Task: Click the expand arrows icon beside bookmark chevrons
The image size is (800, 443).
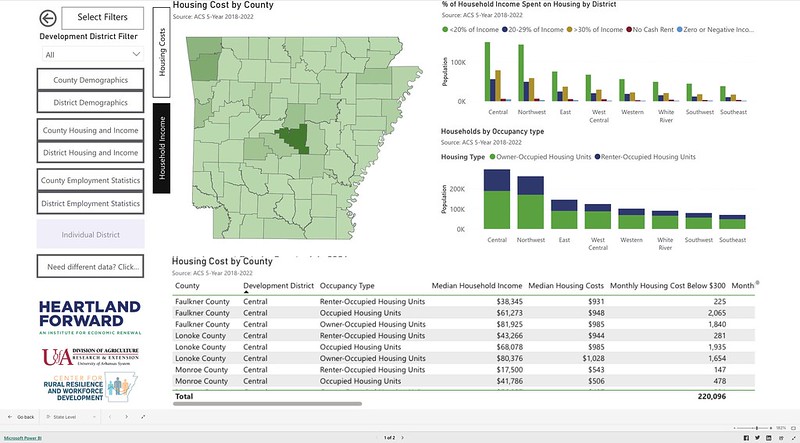Action: point(143,417)
